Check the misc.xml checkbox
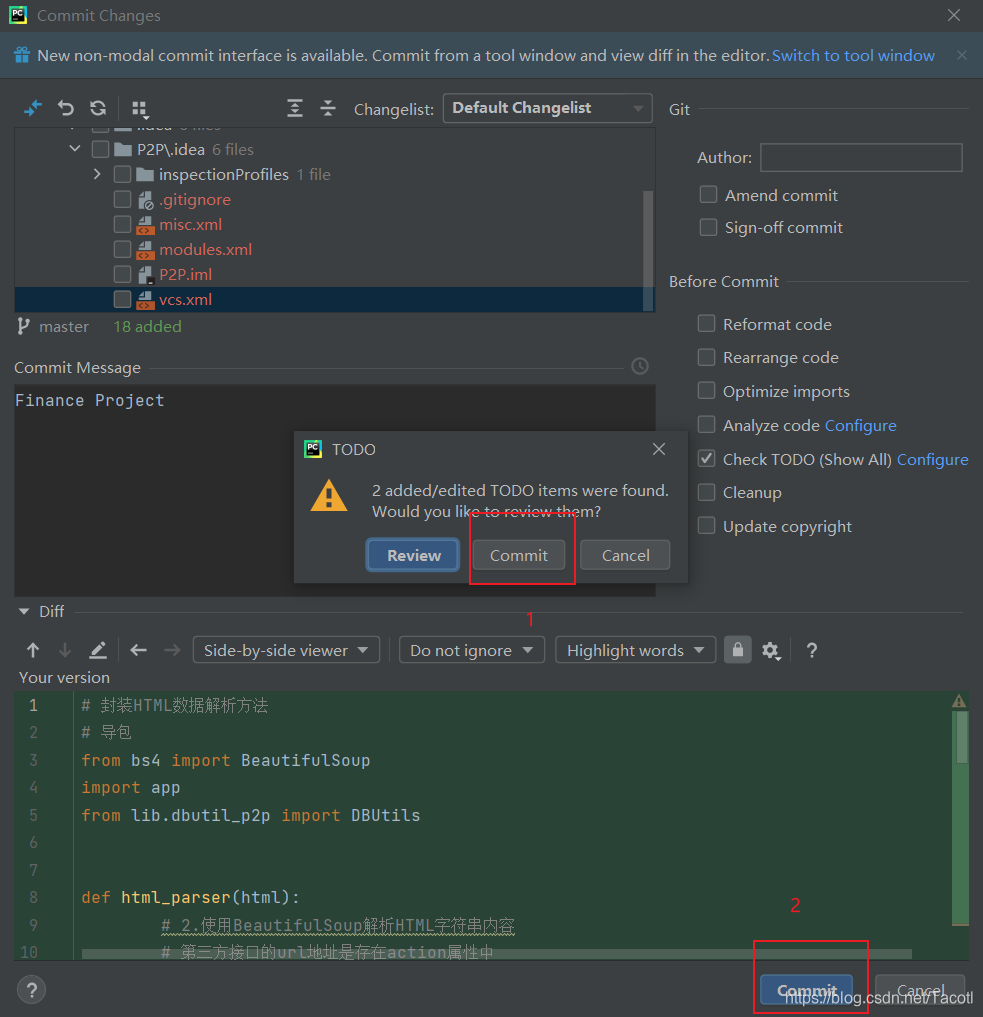Screen dimensions: 983x1017 pyautogui.click(x=123, y=224)
